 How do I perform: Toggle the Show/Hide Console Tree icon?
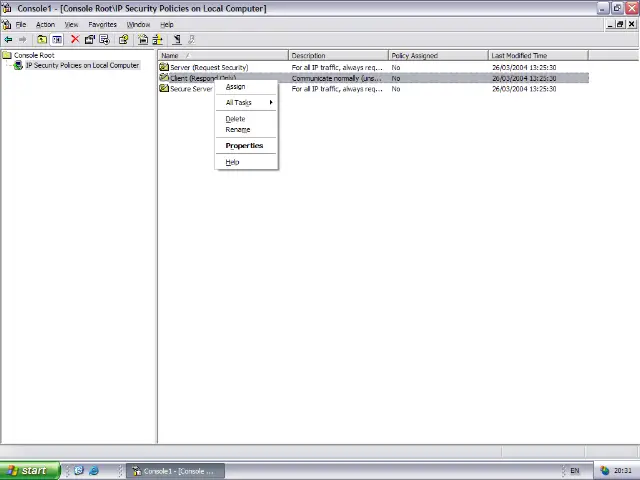(57, 40)
